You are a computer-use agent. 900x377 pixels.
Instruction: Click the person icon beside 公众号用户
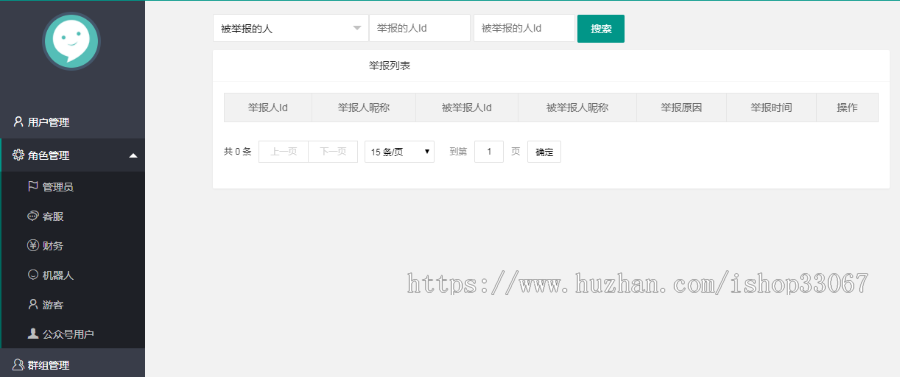tap(33, 333)
